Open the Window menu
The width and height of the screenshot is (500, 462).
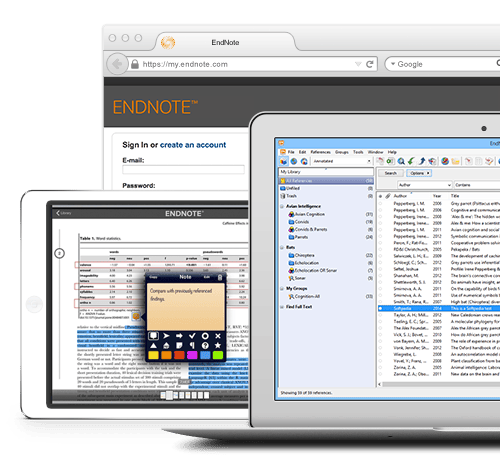pos(376,152)
